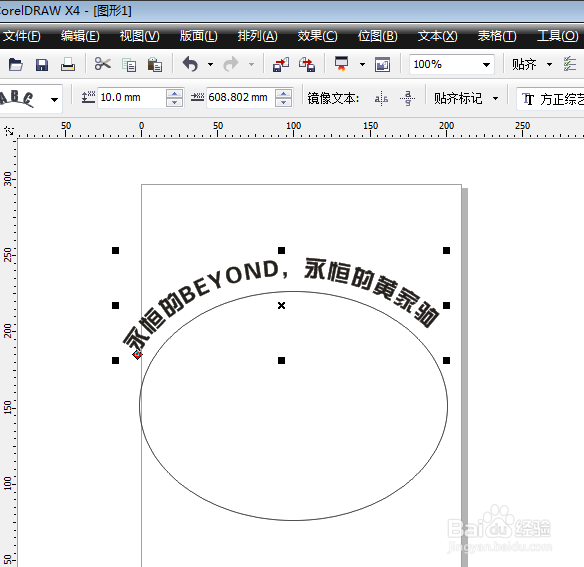The image size is (584, 567).
Task: Open the 100% zoom level dropdown
Action: pyautogui.click(x=486, y=65)
